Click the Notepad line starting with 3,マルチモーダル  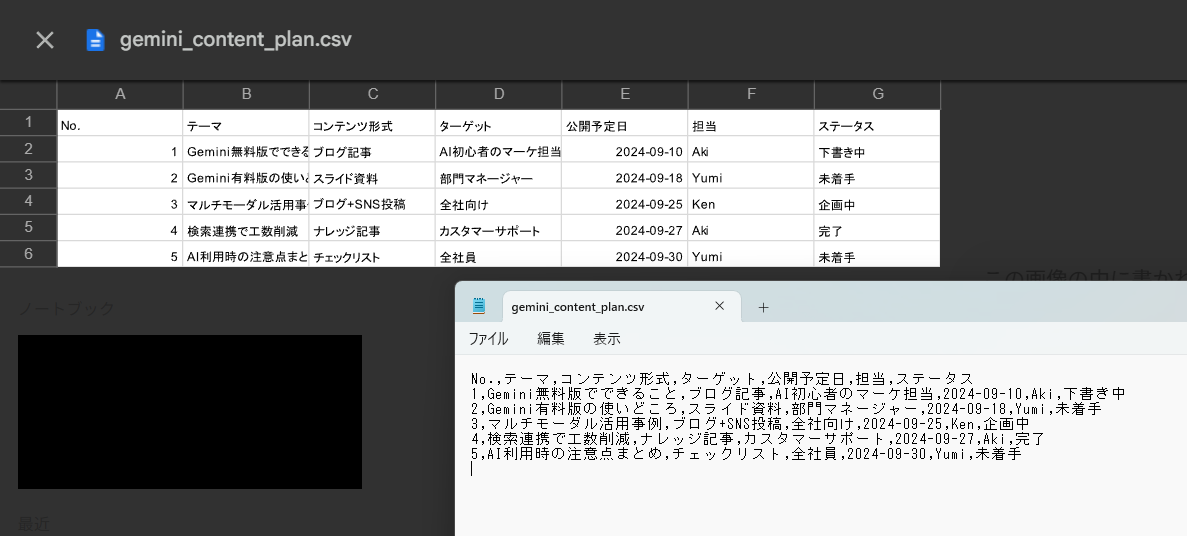click(x=749, y=424)
